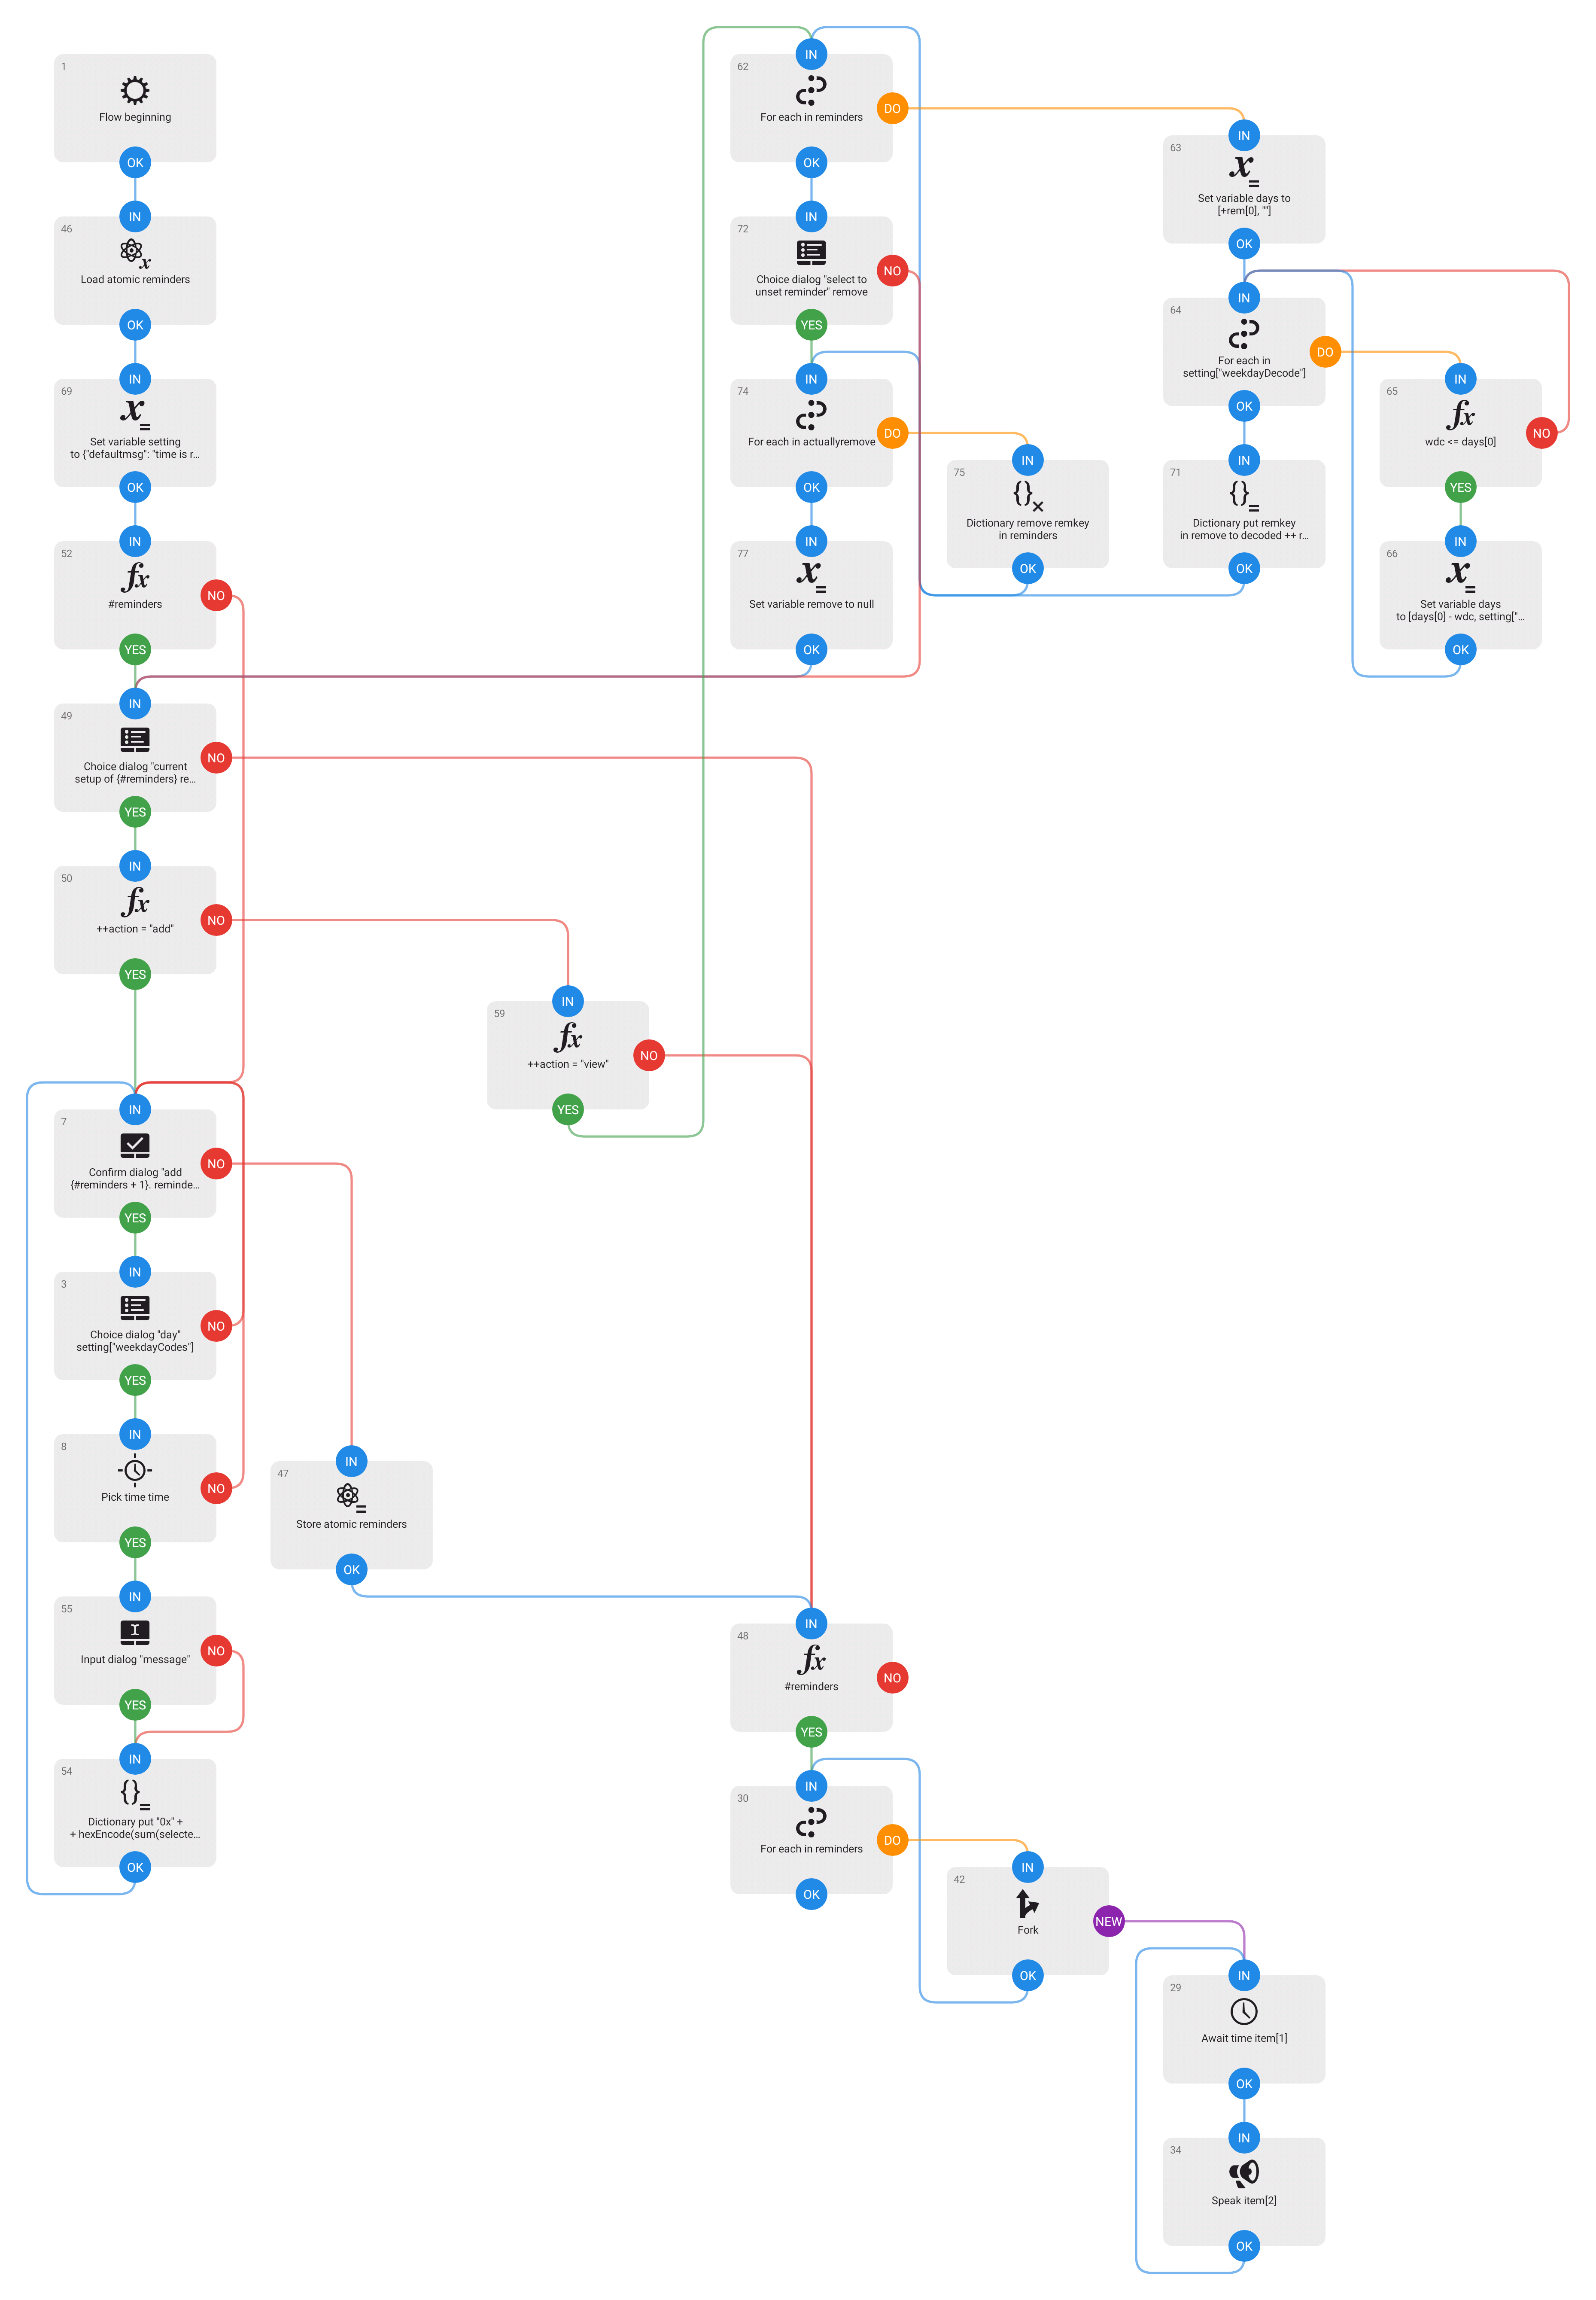Click the "Input dialog "message"" label
The image size is (1596, 2300).
click(135, 1659)
